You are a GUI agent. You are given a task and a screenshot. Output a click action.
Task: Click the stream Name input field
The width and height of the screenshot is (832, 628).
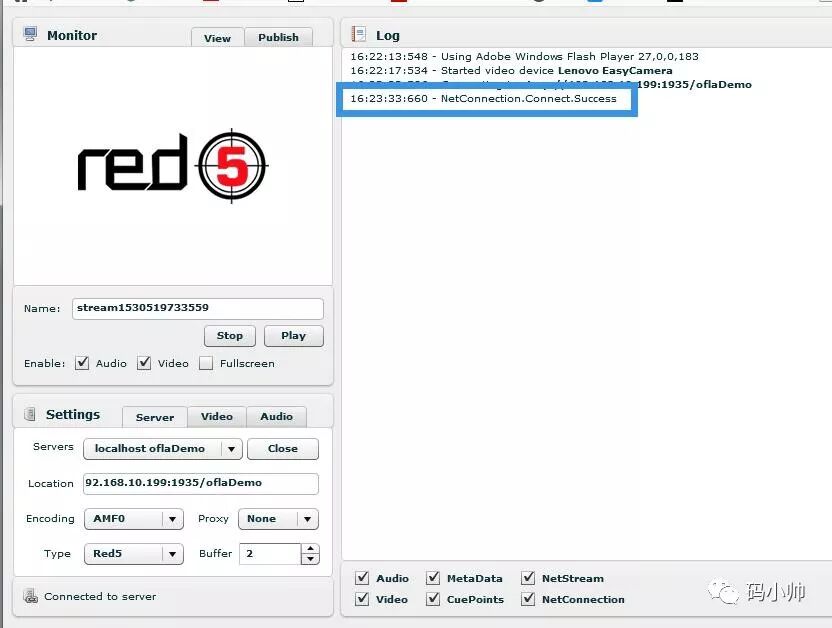(197, 308)
